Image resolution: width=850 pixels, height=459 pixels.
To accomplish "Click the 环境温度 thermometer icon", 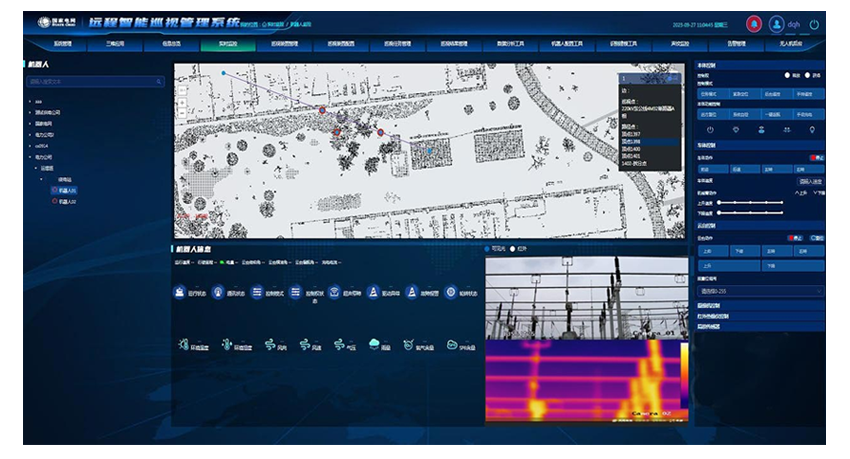I will [x=183, y=344].
